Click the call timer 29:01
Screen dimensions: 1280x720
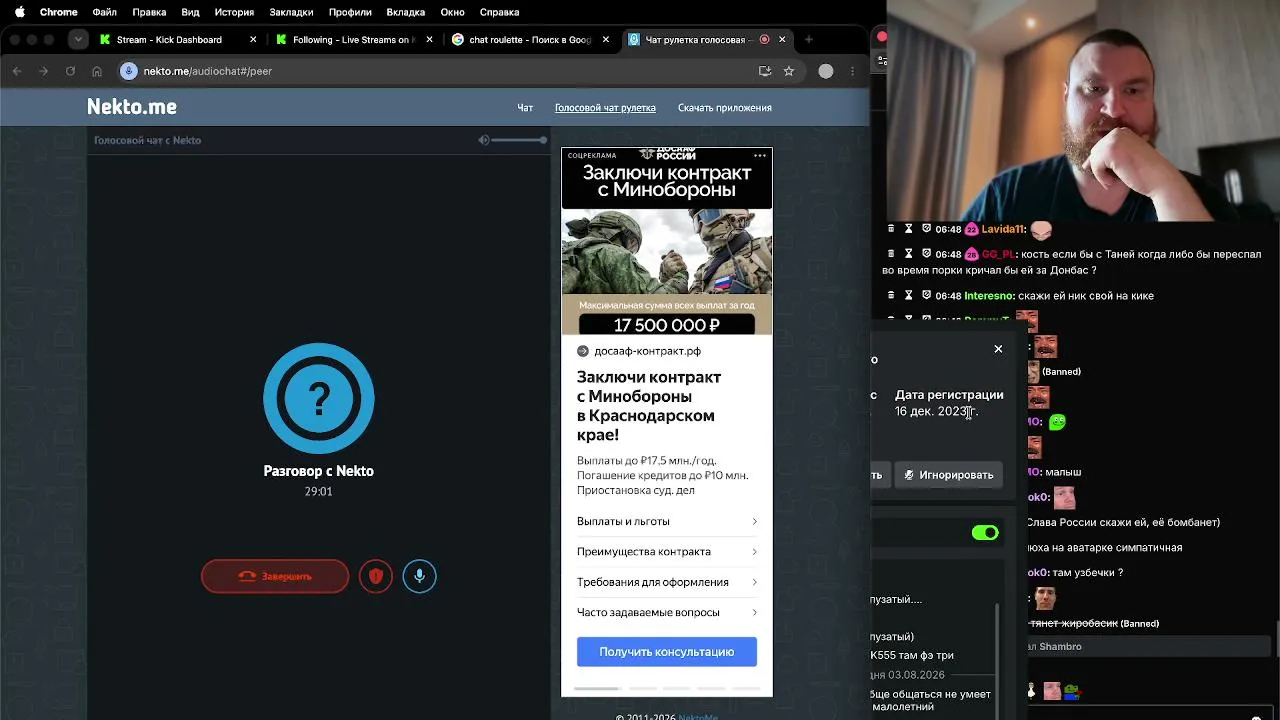[x=318, y=492]
